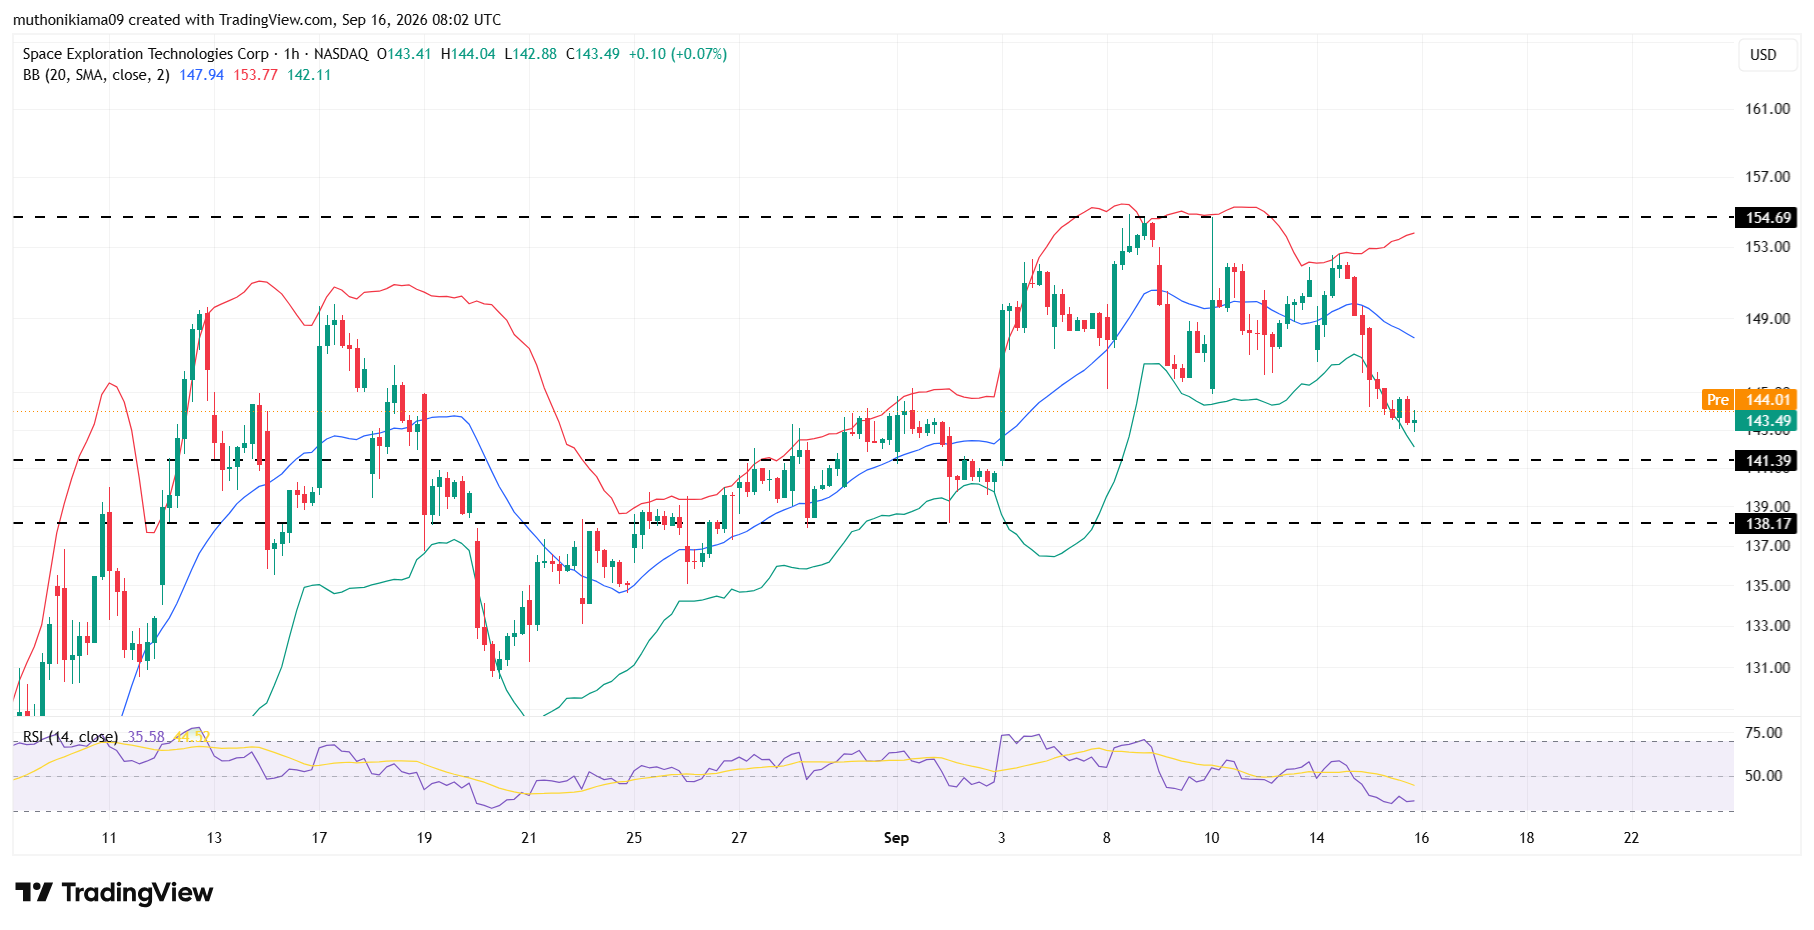This screenshot has height=930, width=1814.
Task: Click the 75.00 RSI scale label
Action: [1764, 733]
